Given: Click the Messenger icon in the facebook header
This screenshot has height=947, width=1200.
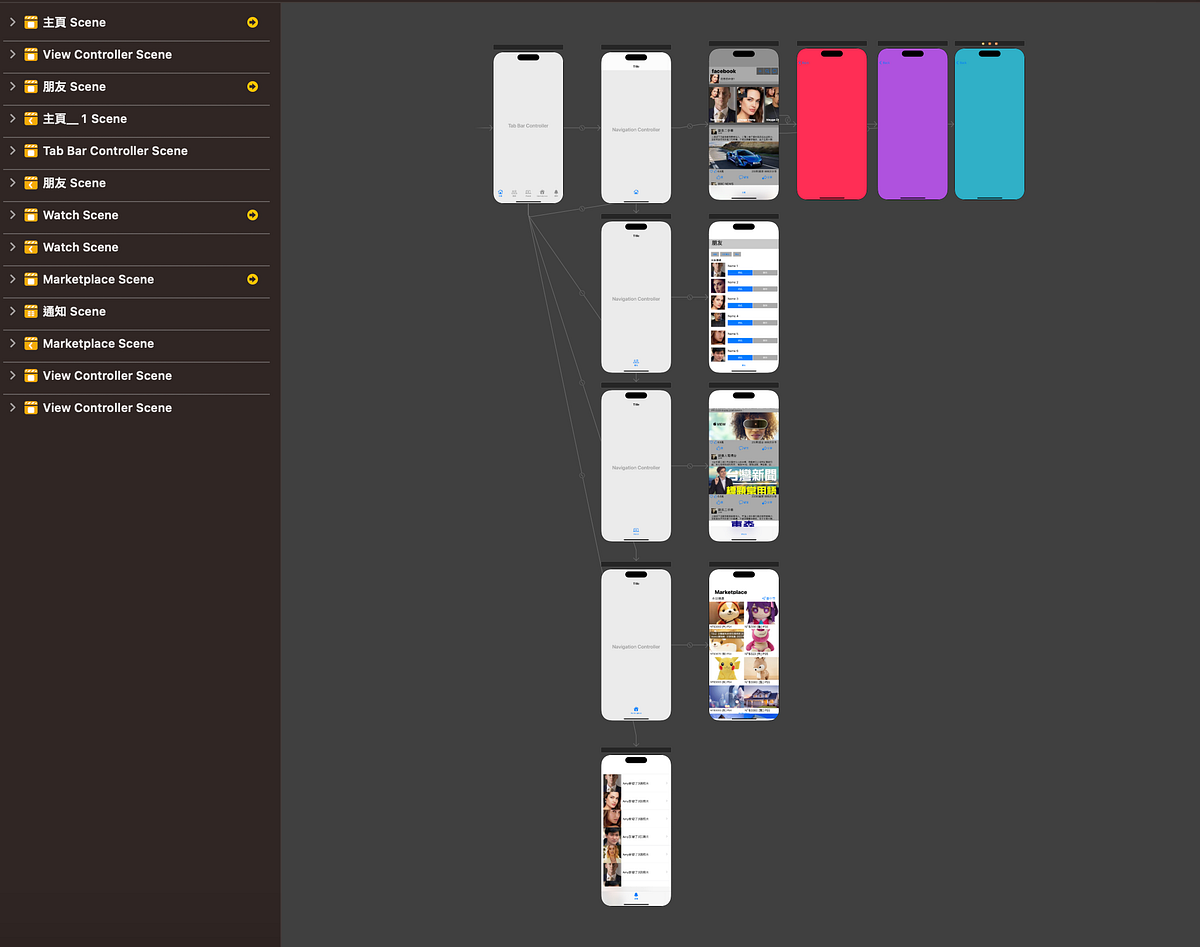Looking at the screenshot, I should click(774, 71).
